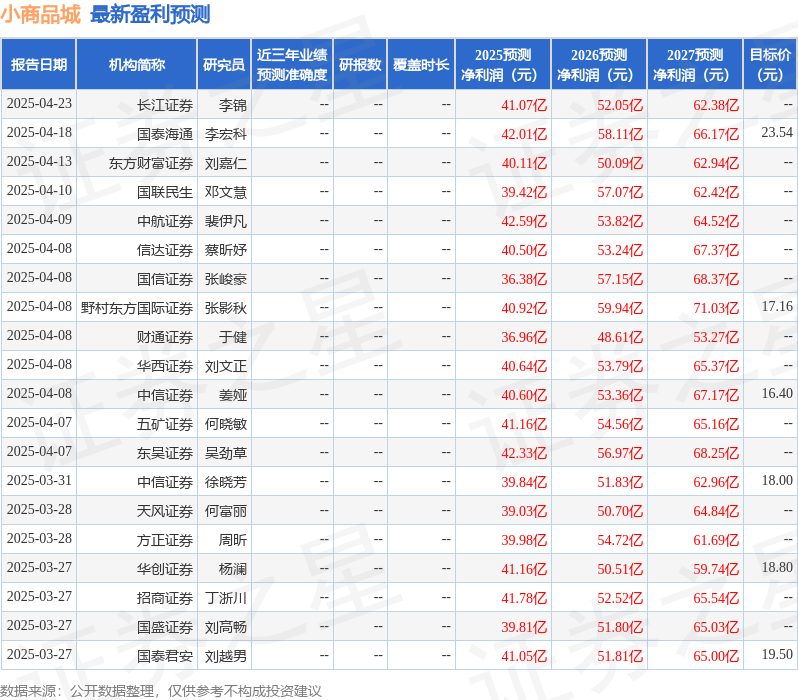Click the 36.38亿 profit value
The width and height of the screenshot is (798, 700).
(524, 279)
